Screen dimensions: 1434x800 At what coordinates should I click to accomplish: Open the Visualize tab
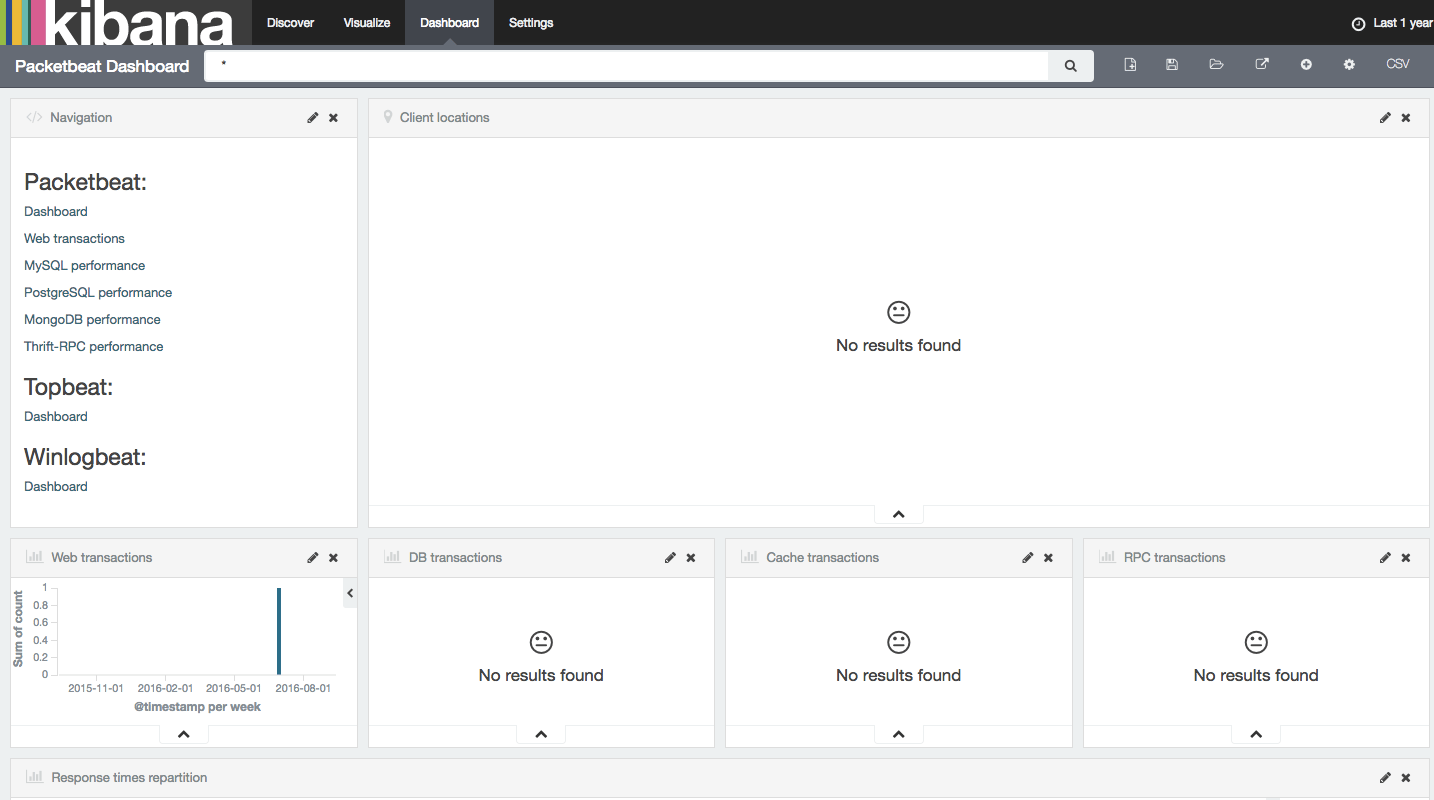coord(367,22)
